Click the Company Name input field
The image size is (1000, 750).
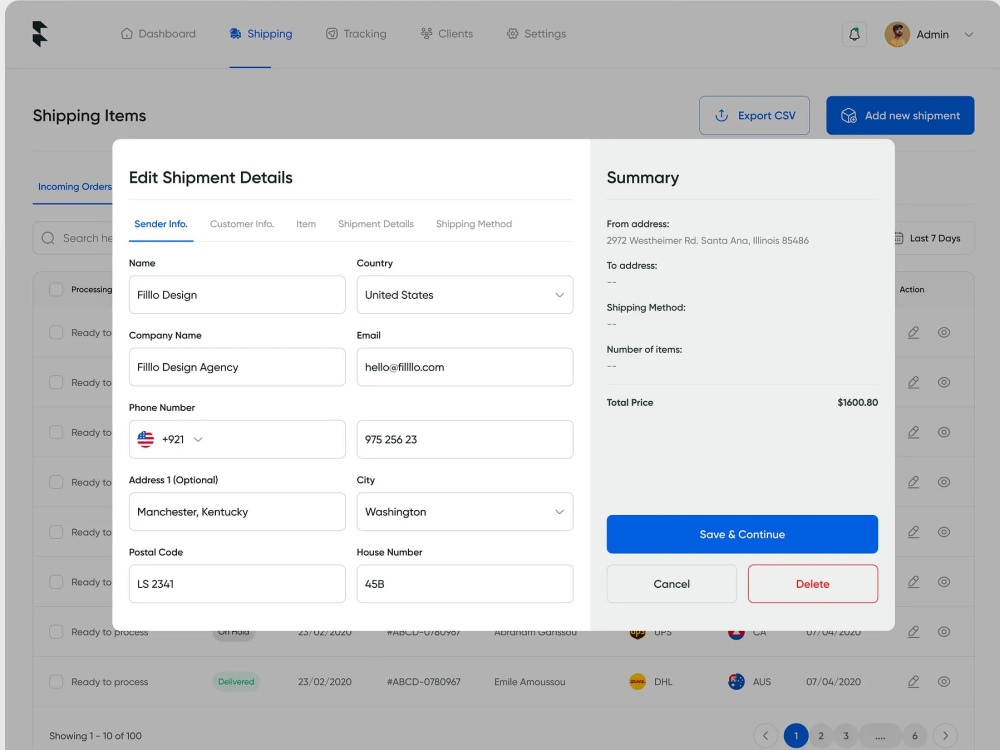coord(237,367)
